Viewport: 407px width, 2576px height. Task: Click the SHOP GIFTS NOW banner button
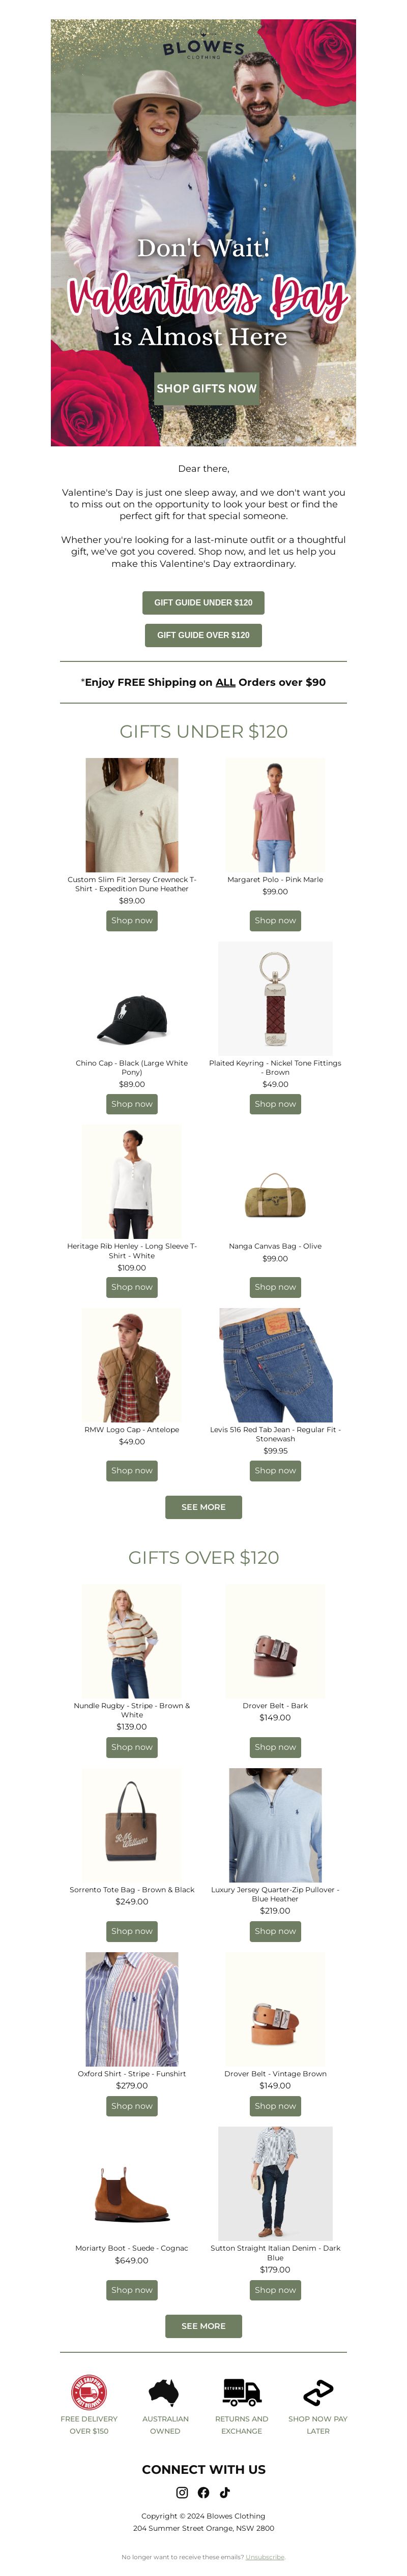206,388
